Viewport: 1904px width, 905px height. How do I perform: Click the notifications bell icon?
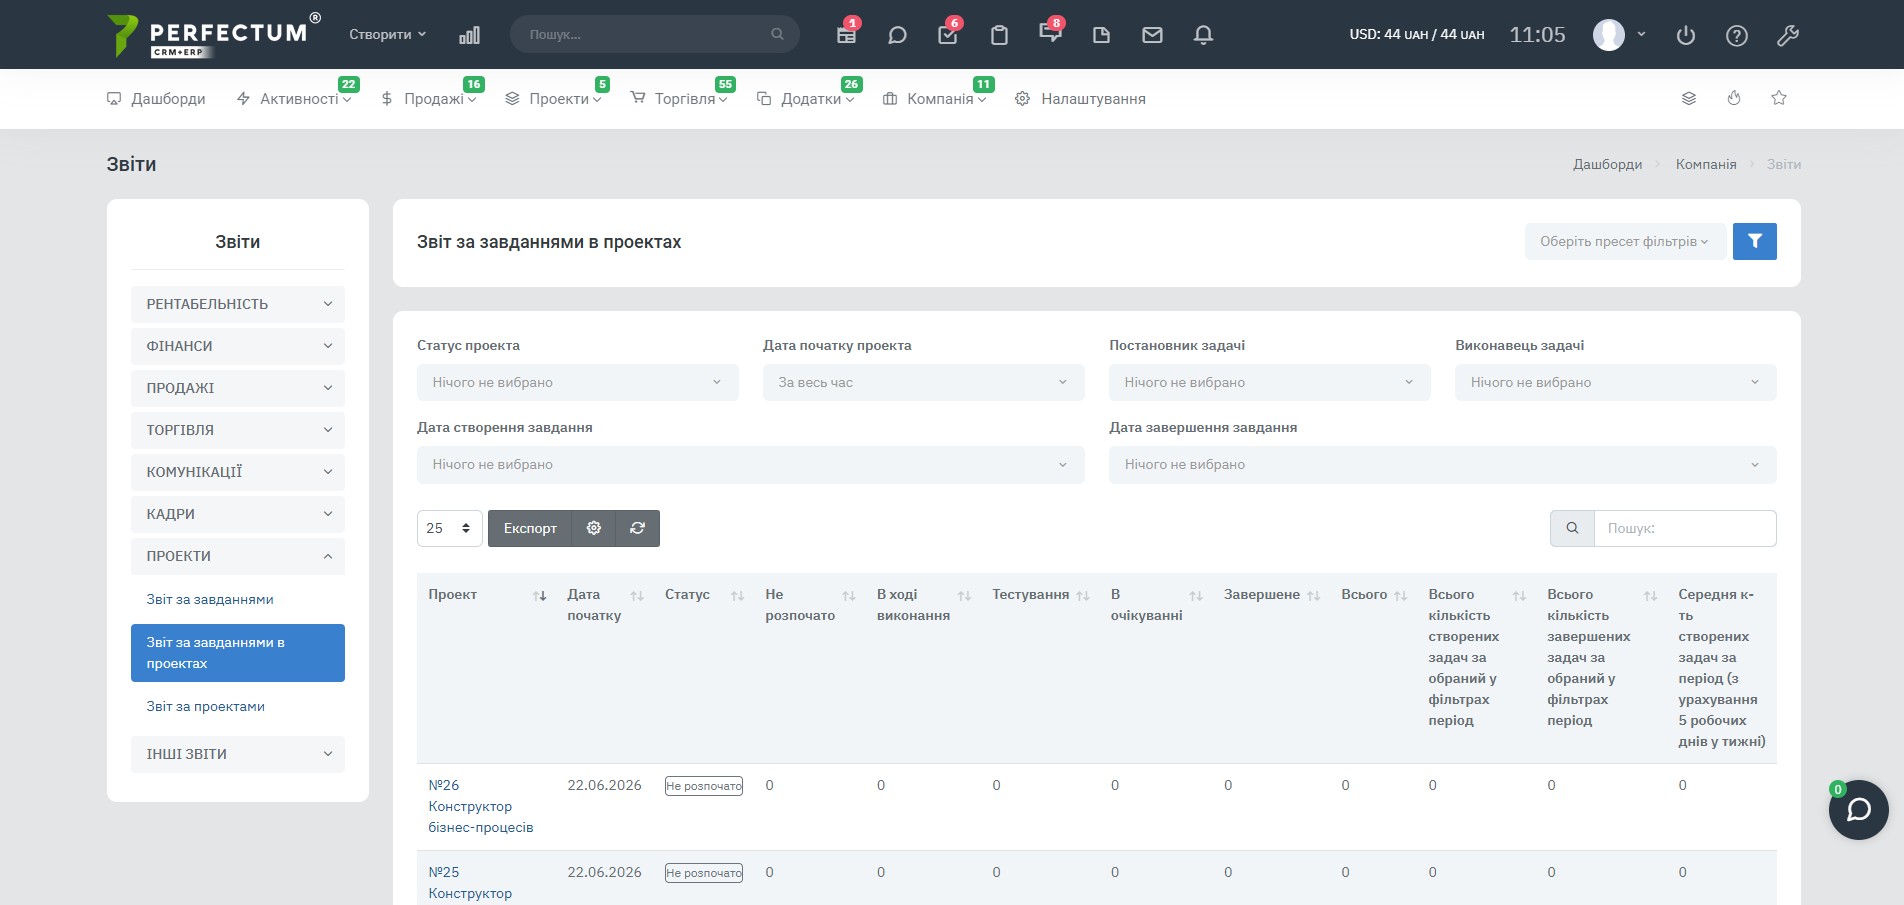tap(1203, 35)
